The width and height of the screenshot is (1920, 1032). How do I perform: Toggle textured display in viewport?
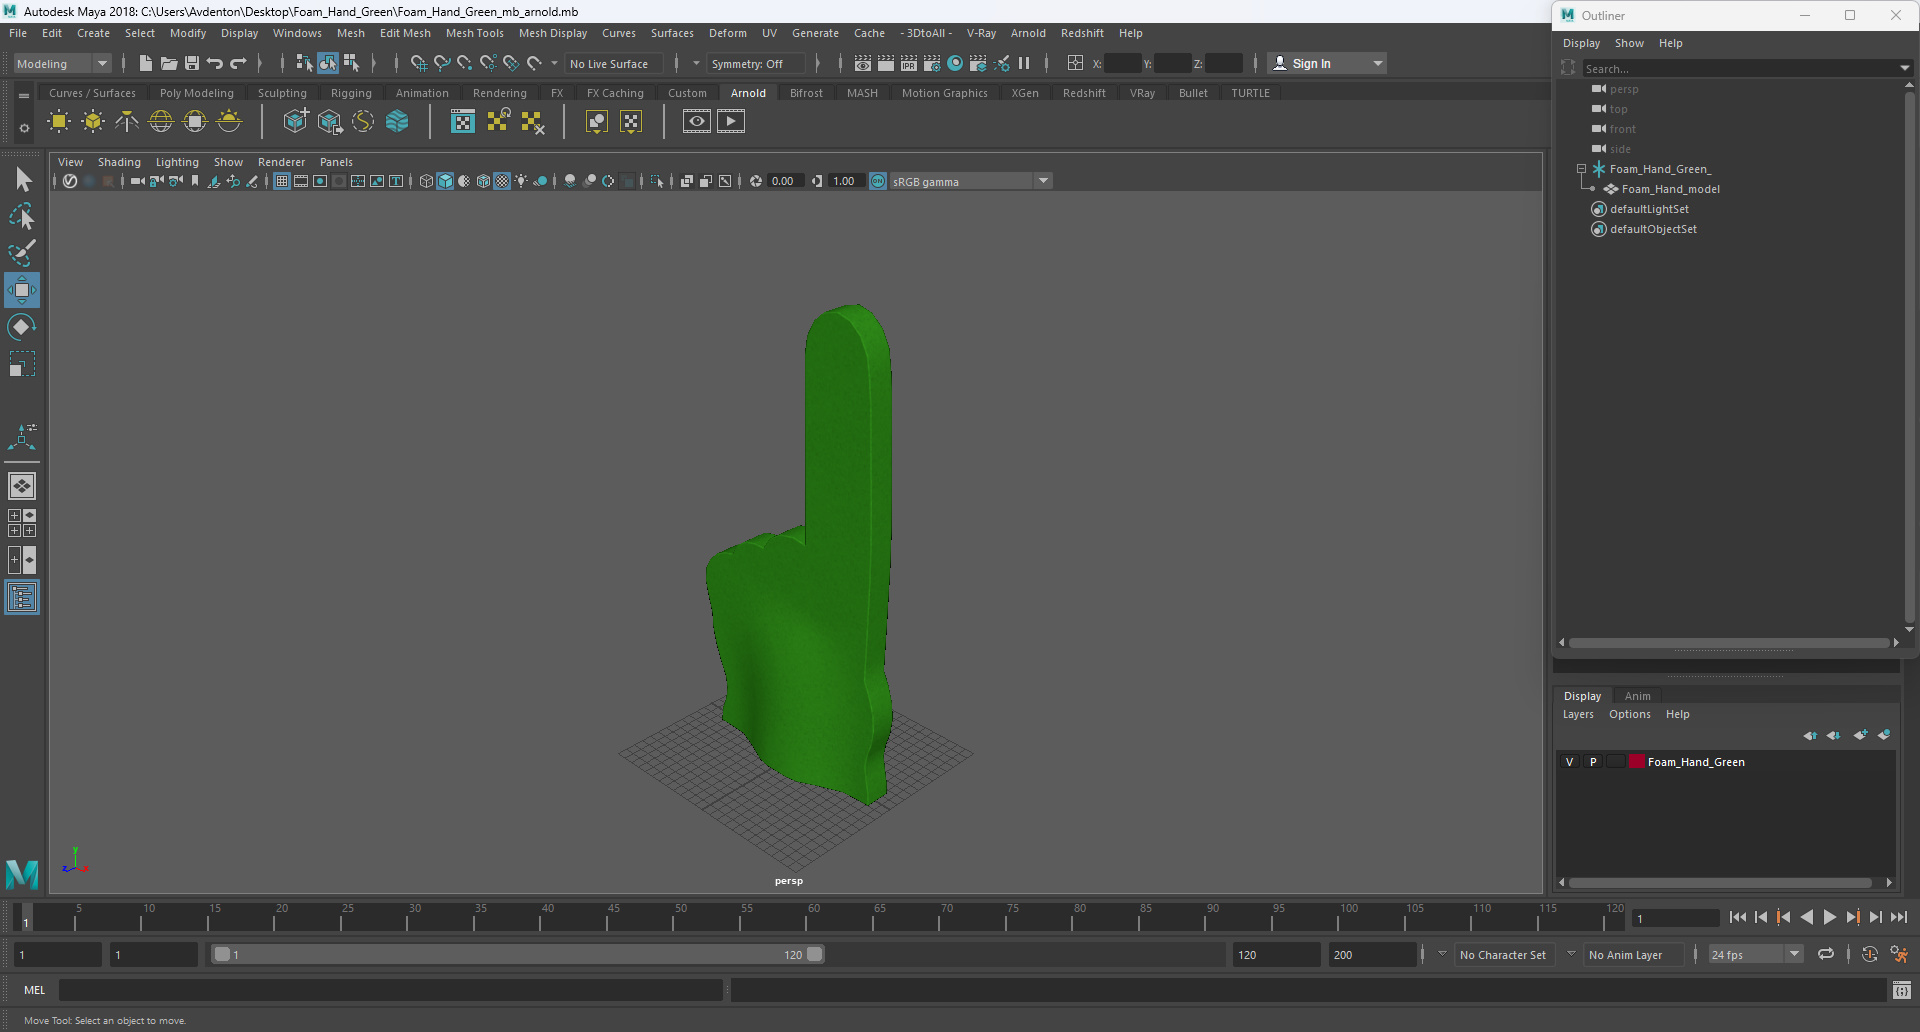click(503, 181)
